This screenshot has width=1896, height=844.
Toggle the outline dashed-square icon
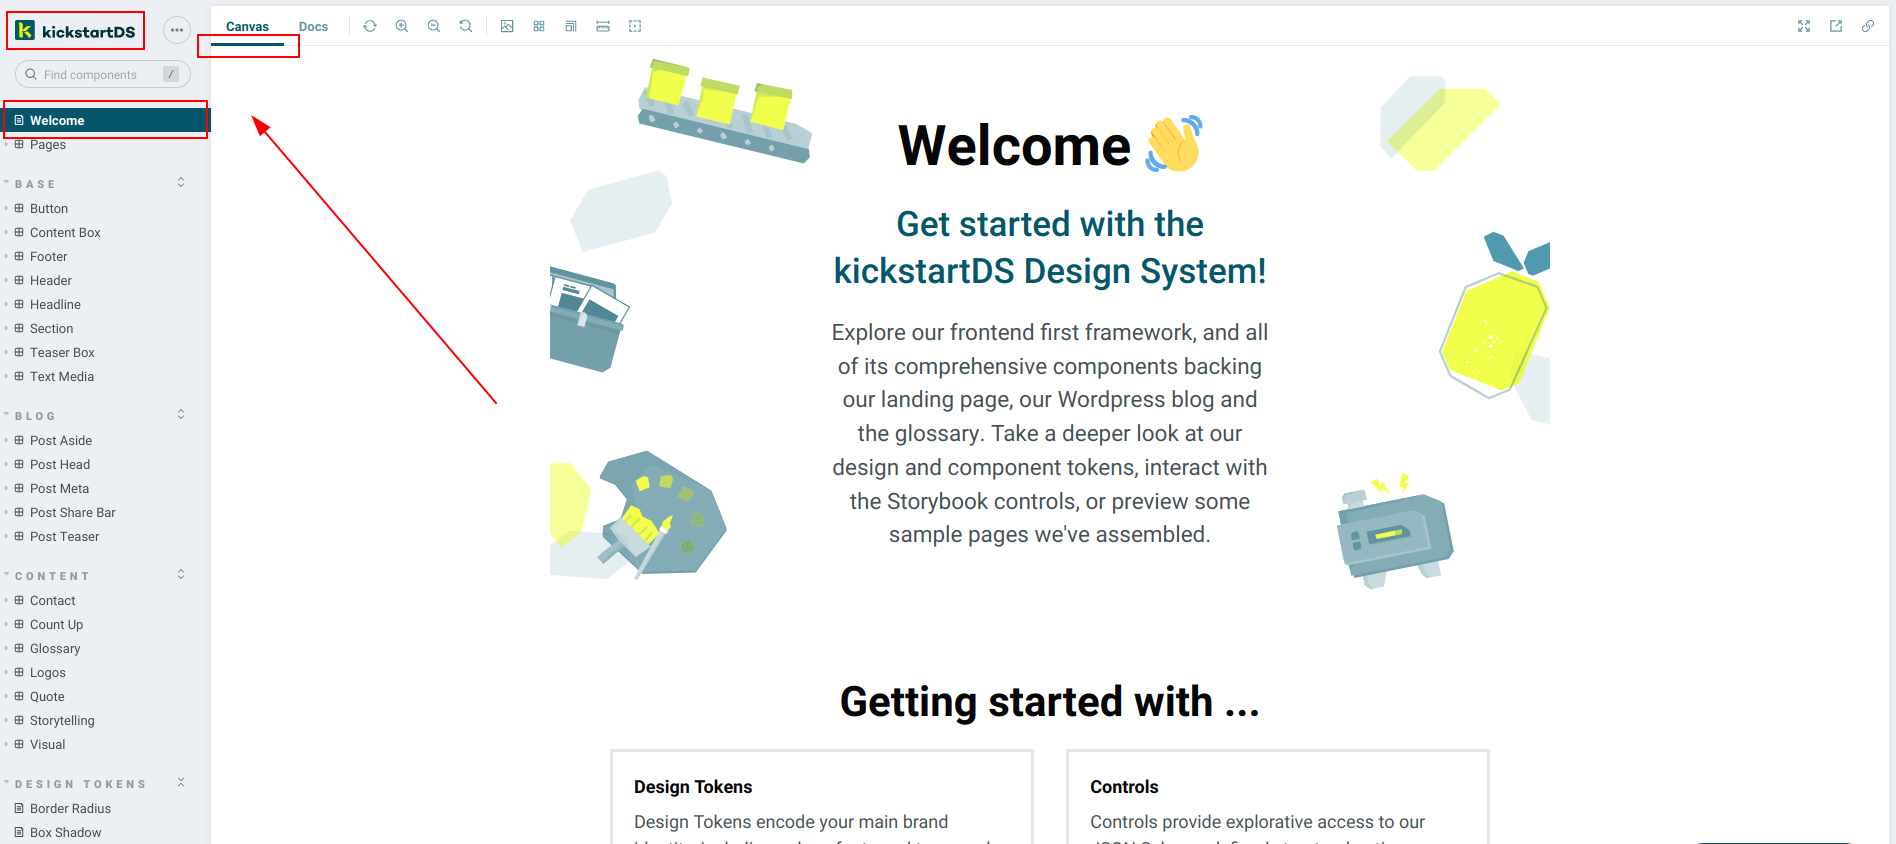[635, 26]
